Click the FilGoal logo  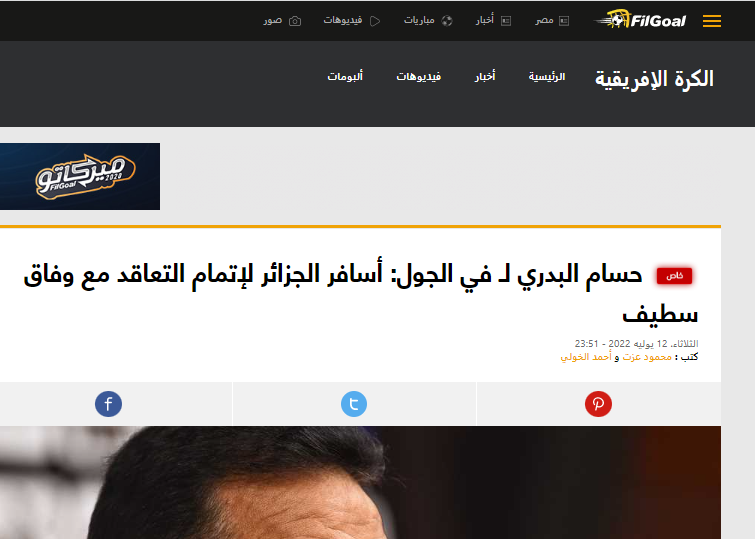tap(640, 20)
